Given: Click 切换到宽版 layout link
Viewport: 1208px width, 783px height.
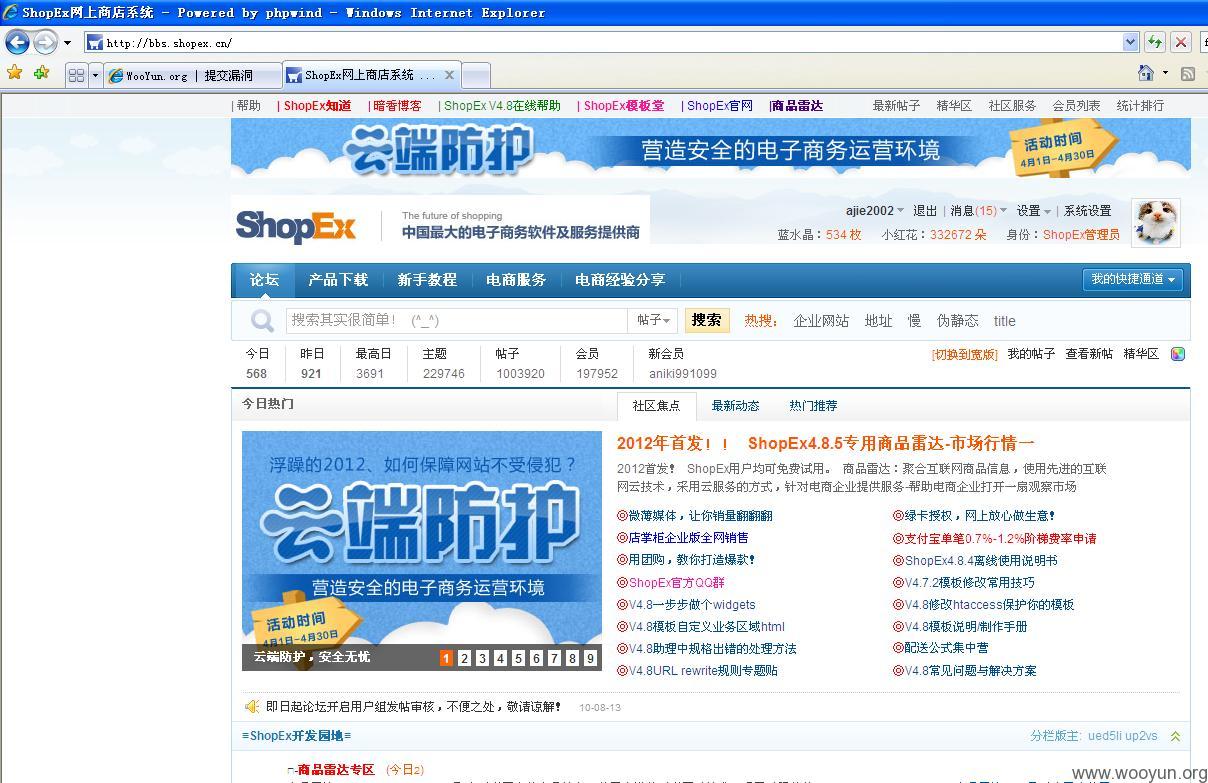Looking at the screenshot, I should (x=964, y=354).
